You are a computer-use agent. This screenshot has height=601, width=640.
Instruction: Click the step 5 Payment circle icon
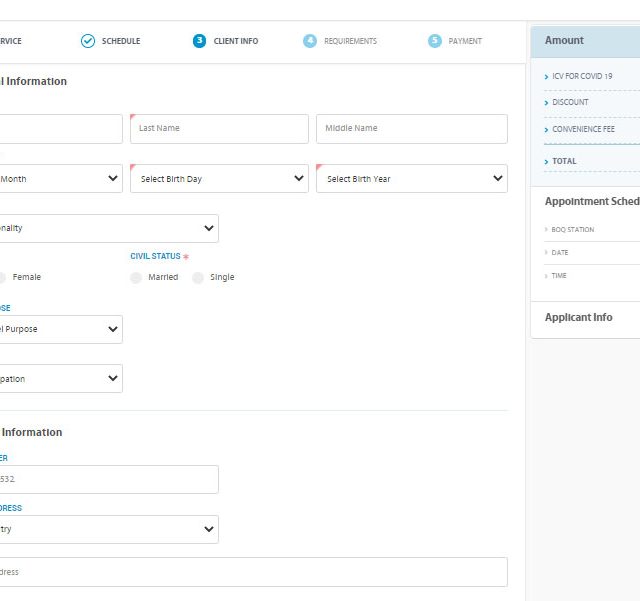(434, 41)
